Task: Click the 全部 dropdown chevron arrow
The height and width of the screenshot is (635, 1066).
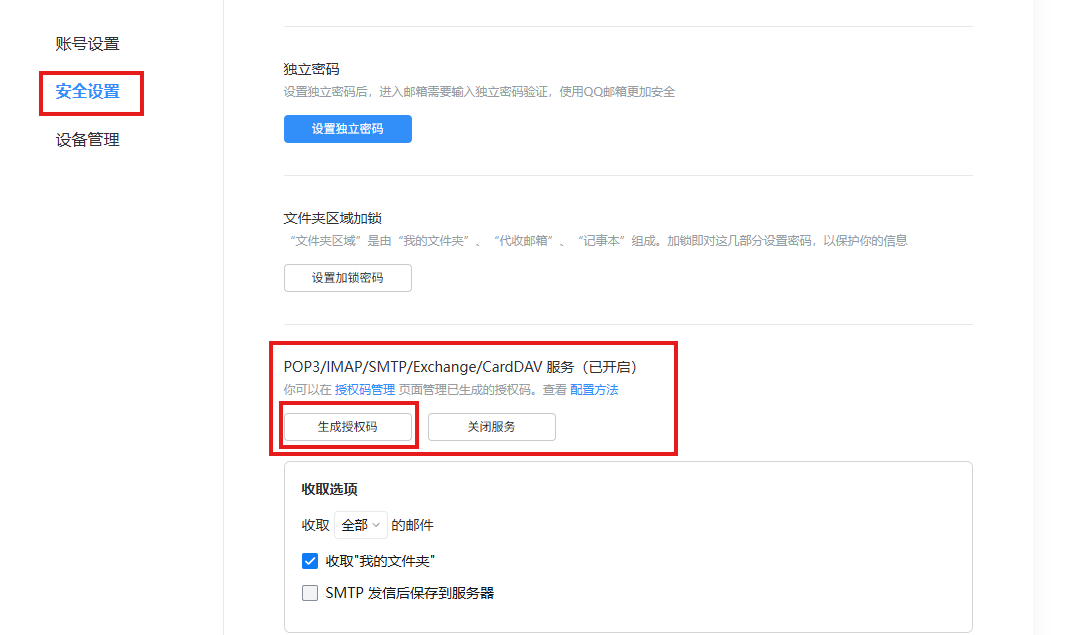Action: [374, 524]
